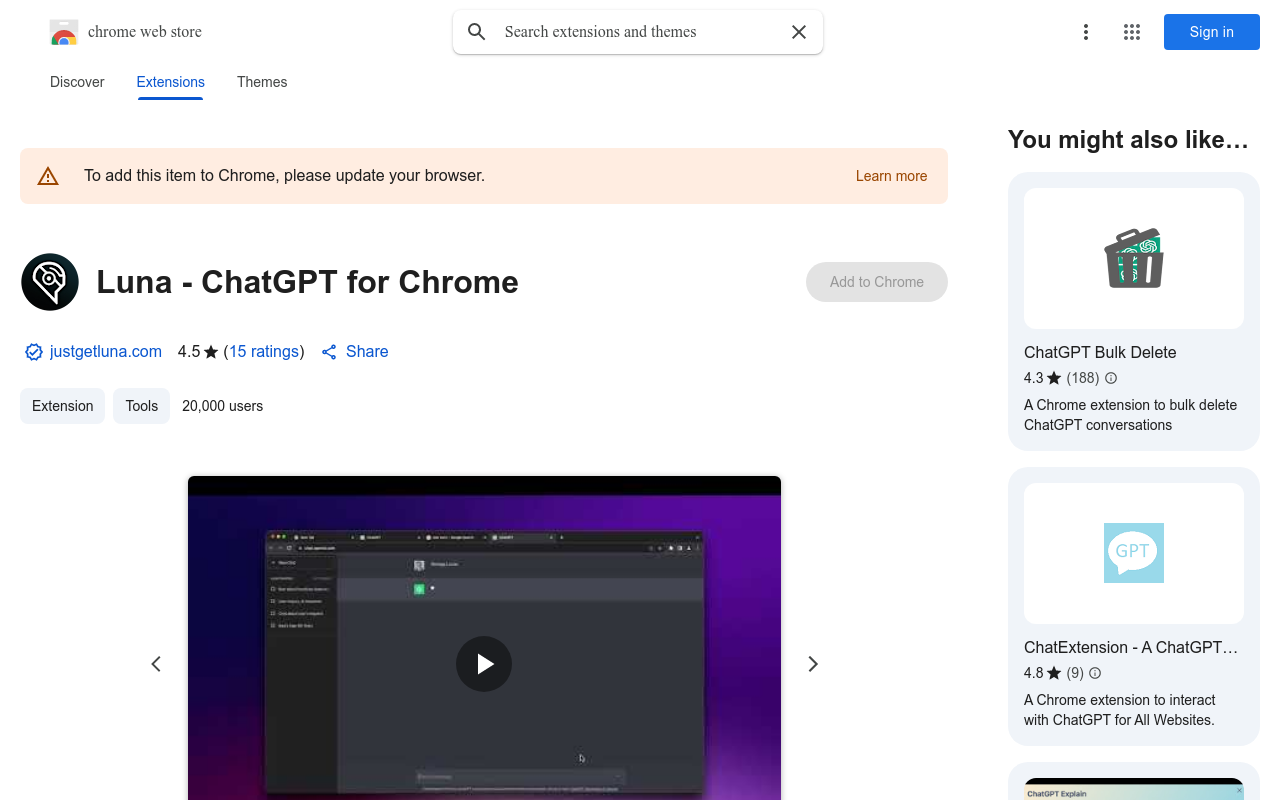This screenshot has width=1280, height=800.
Task: Click the Luna extension logo
Action: coord(50,282)
